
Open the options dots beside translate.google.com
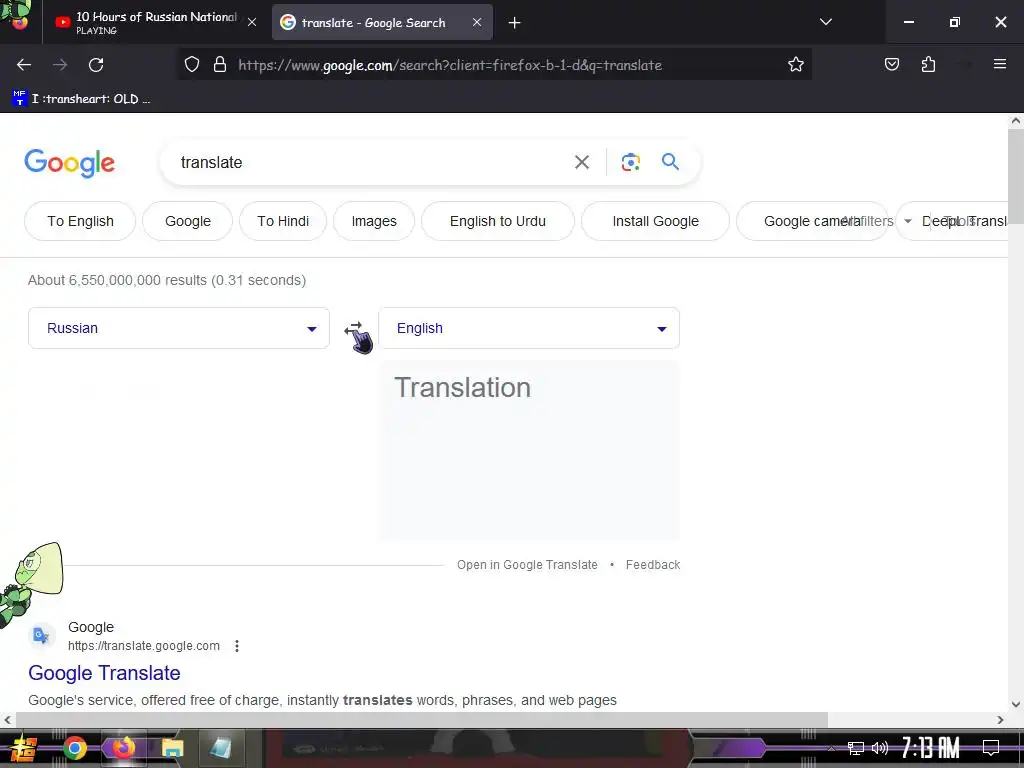pos(237,646)
